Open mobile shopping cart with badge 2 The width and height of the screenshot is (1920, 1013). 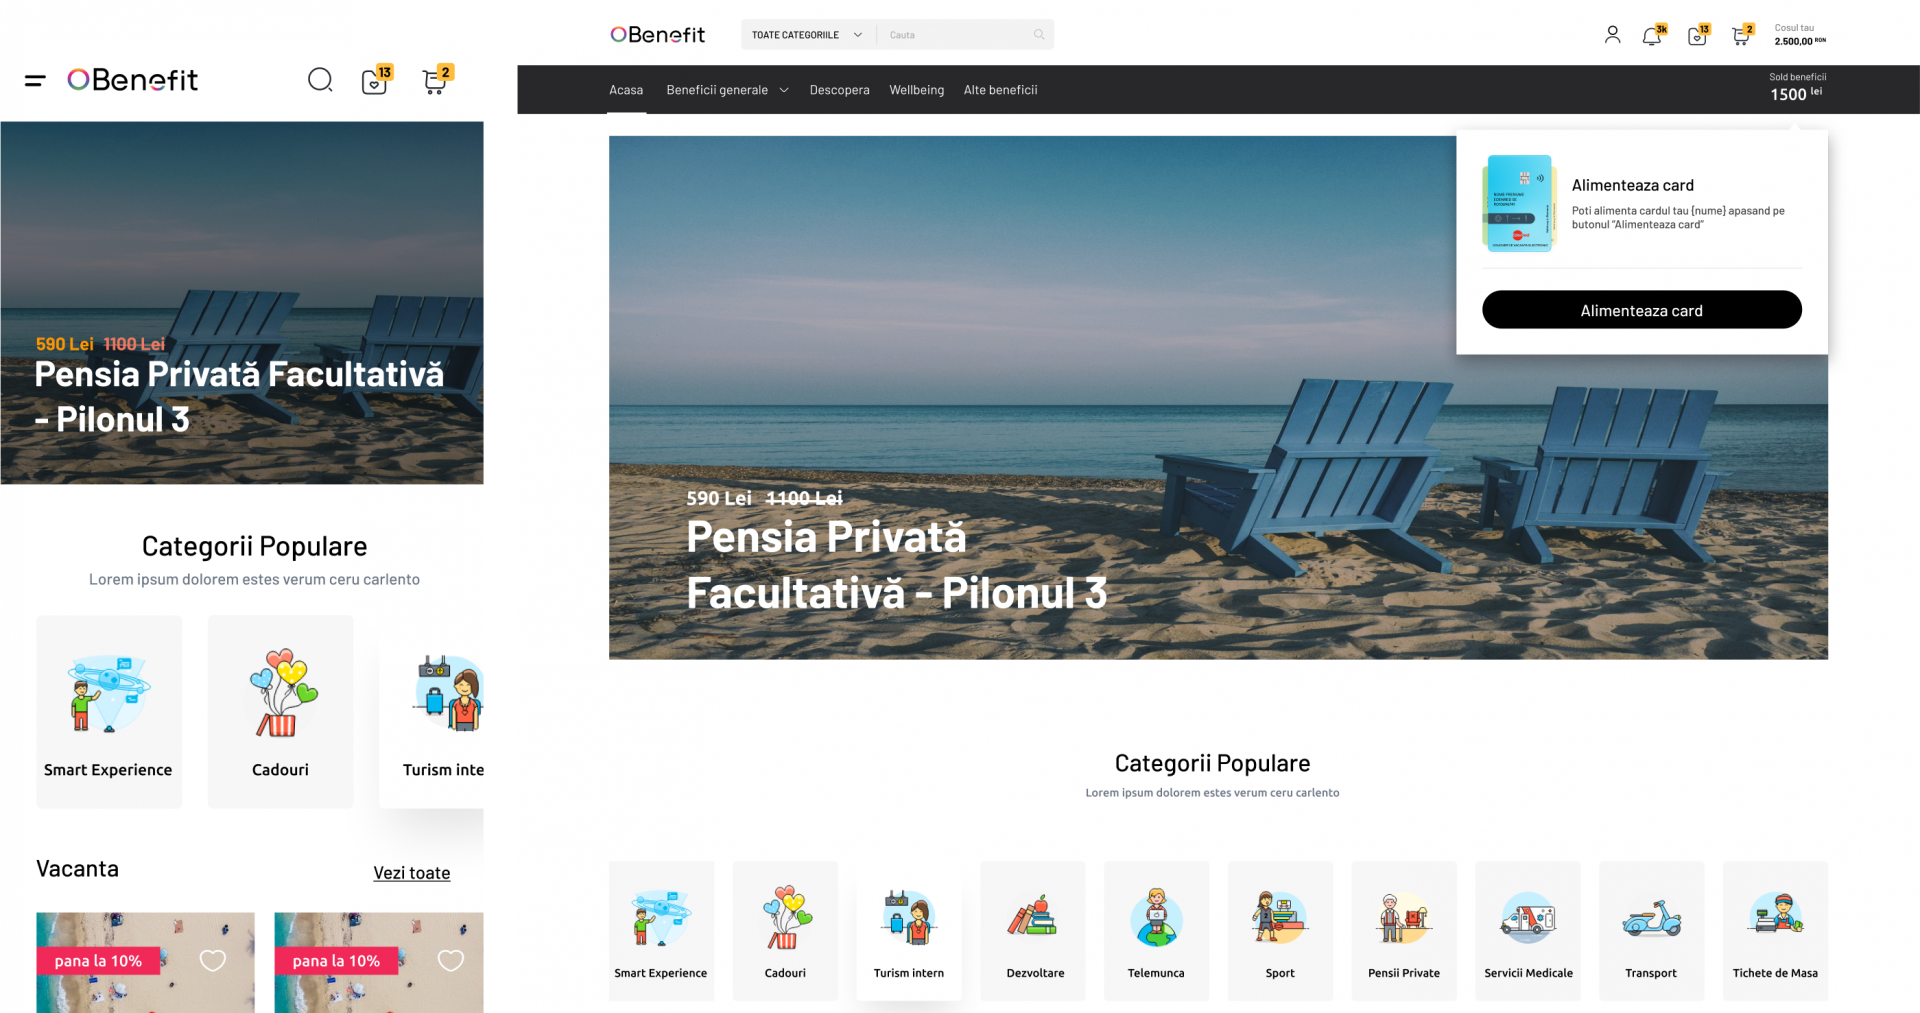(436, 80)
